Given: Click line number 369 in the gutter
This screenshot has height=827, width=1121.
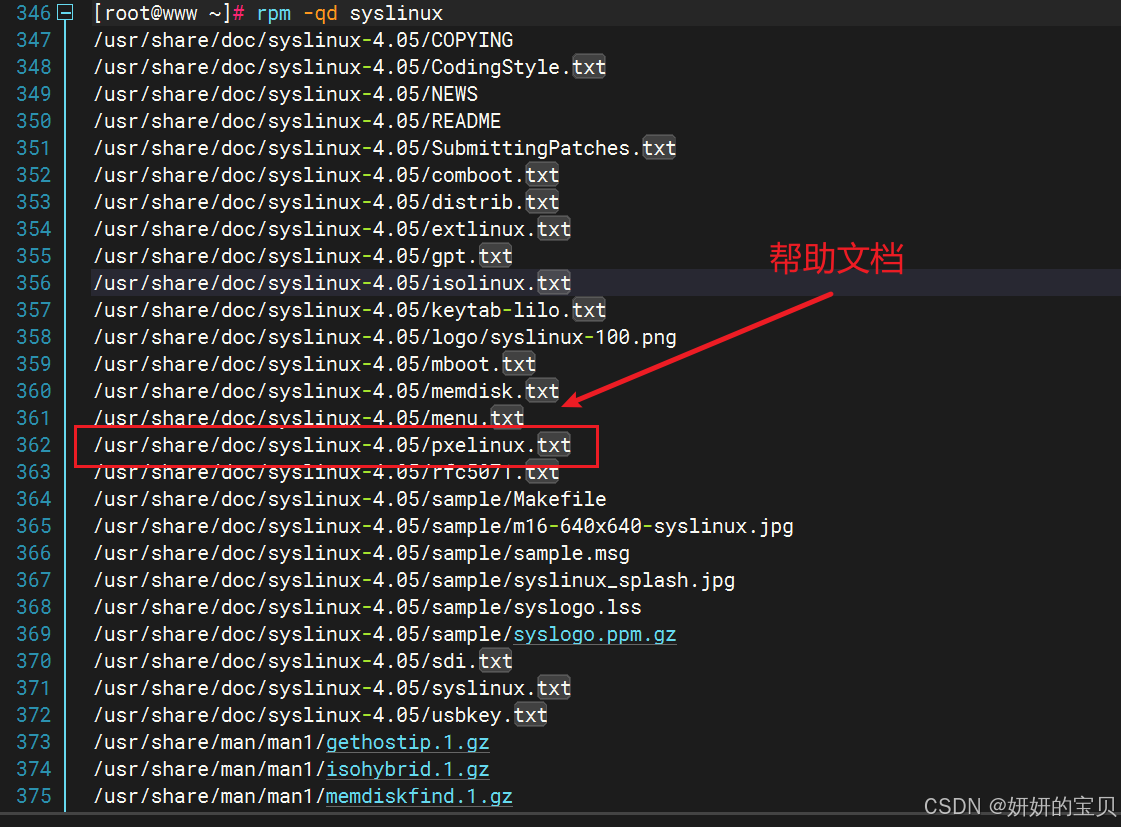Looking at the screenshot, I should [x=34, y=634].
